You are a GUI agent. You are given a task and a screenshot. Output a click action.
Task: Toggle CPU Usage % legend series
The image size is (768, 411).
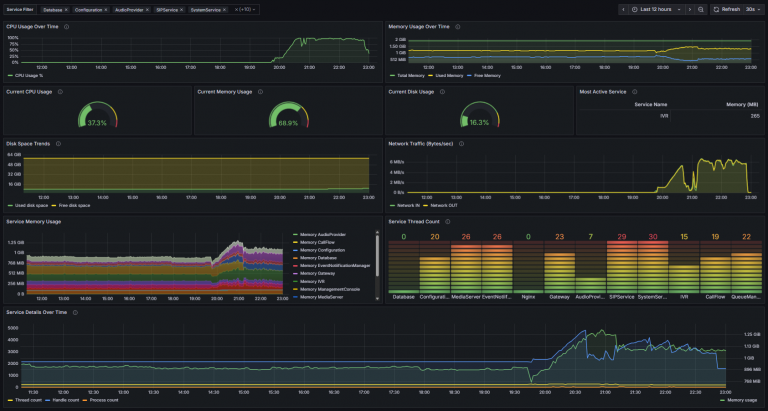point(25,75)
